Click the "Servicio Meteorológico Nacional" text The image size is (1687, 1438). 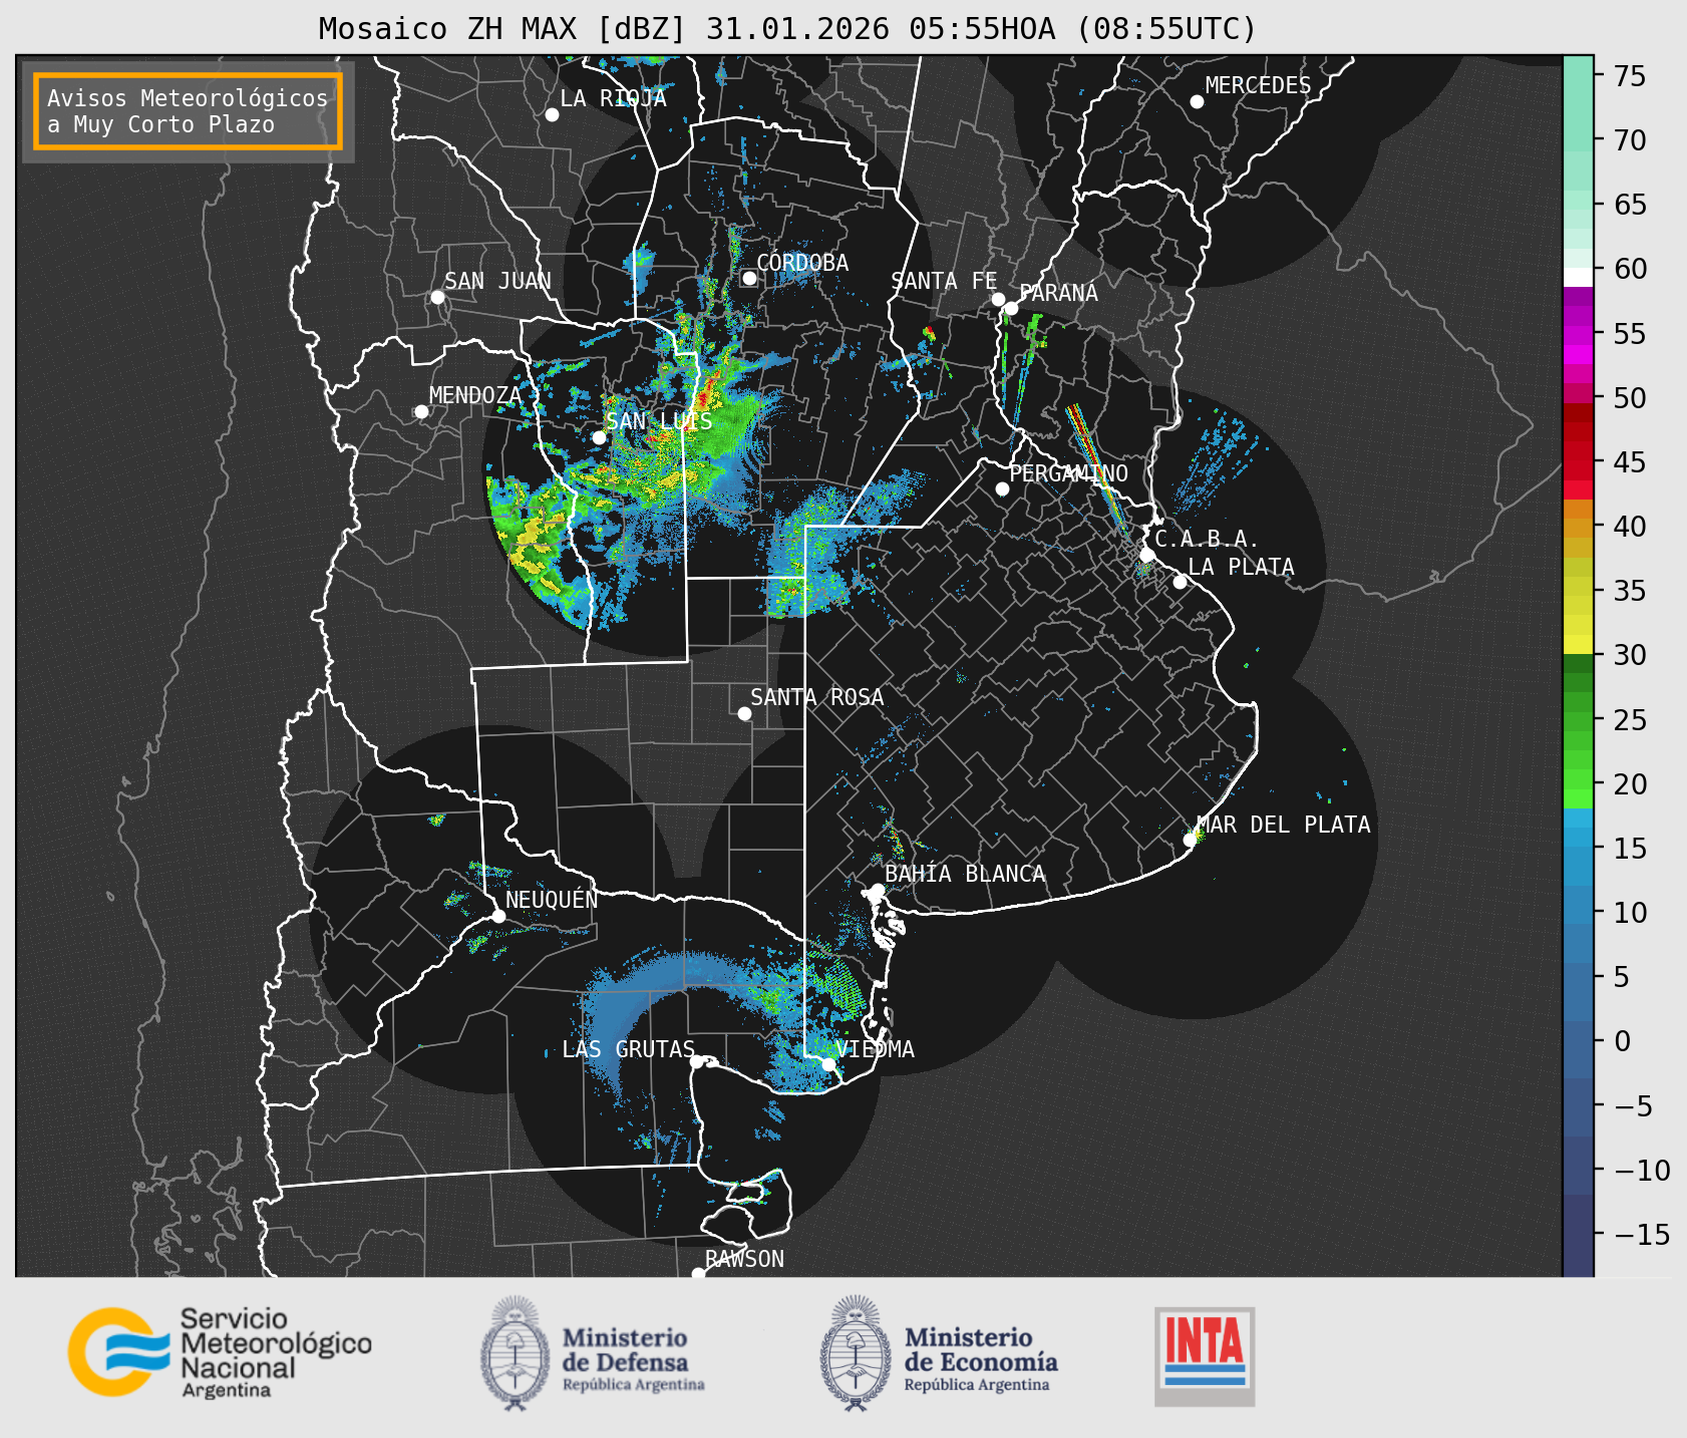click(x=276, y=1343)
